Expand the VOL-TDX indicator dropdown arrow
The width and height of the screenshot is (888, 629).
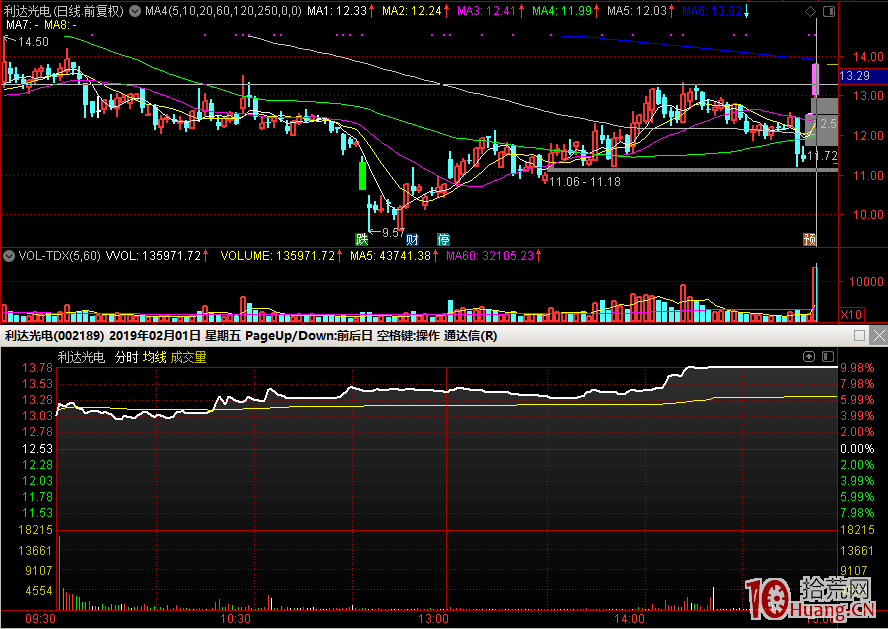coord(9,256)
